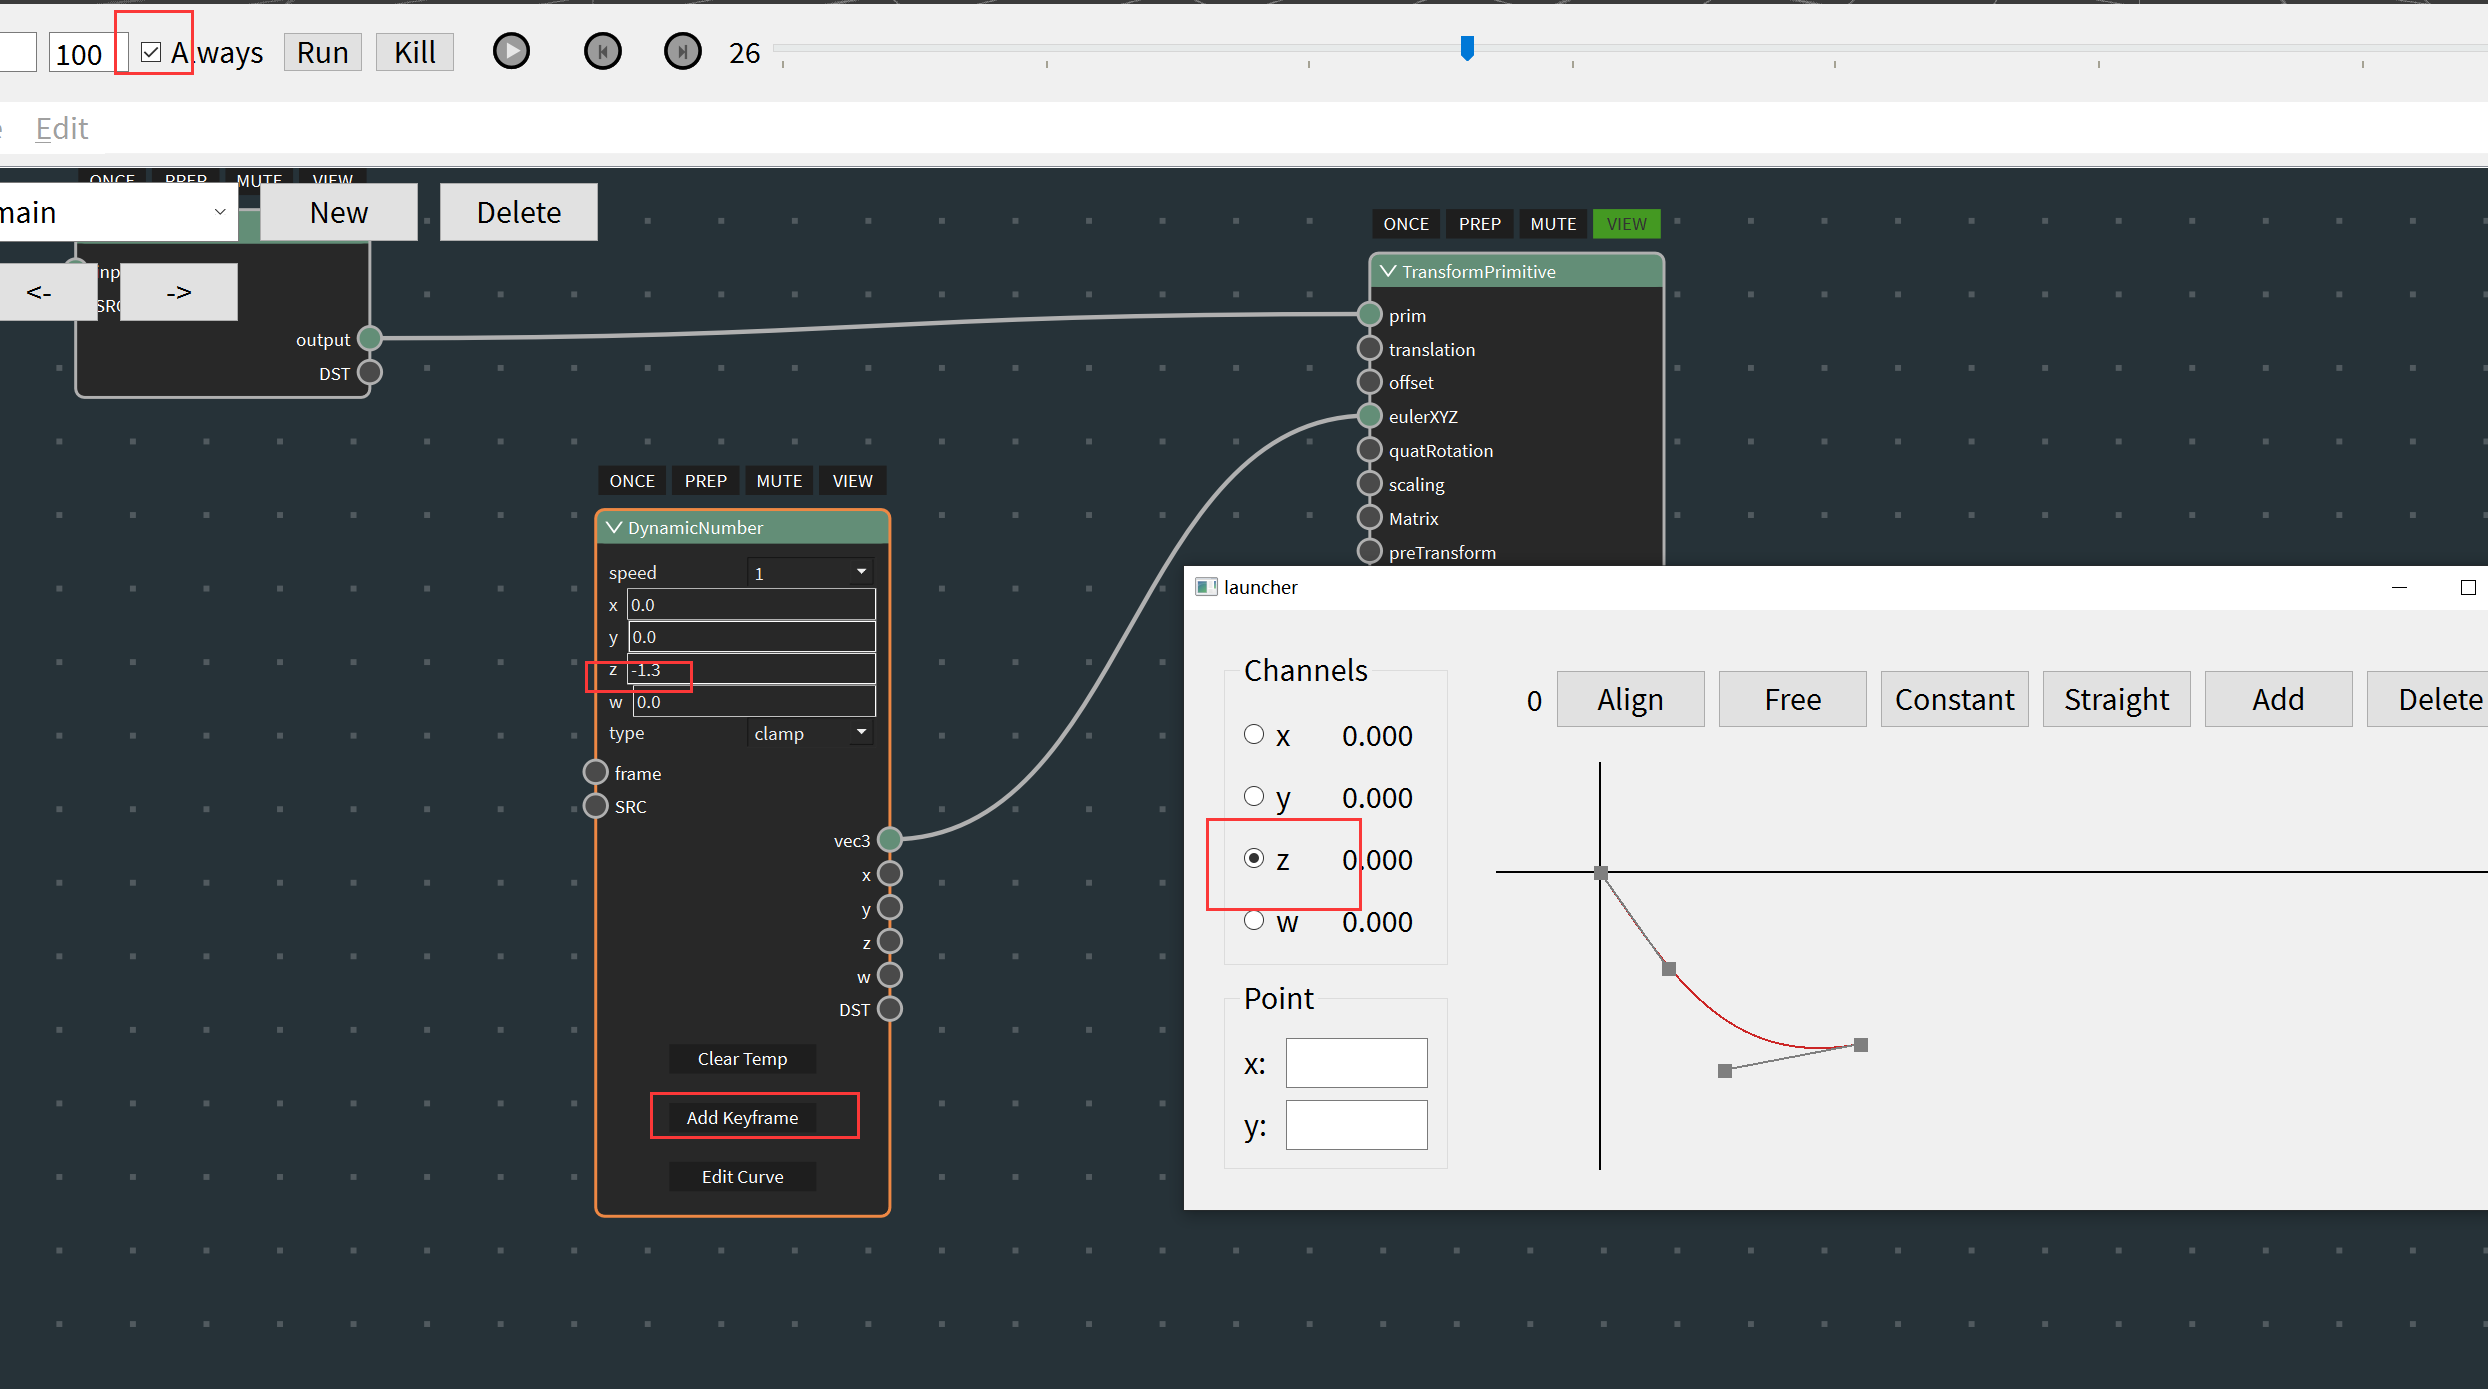Click the scaling input socket

click(1370, 483)
